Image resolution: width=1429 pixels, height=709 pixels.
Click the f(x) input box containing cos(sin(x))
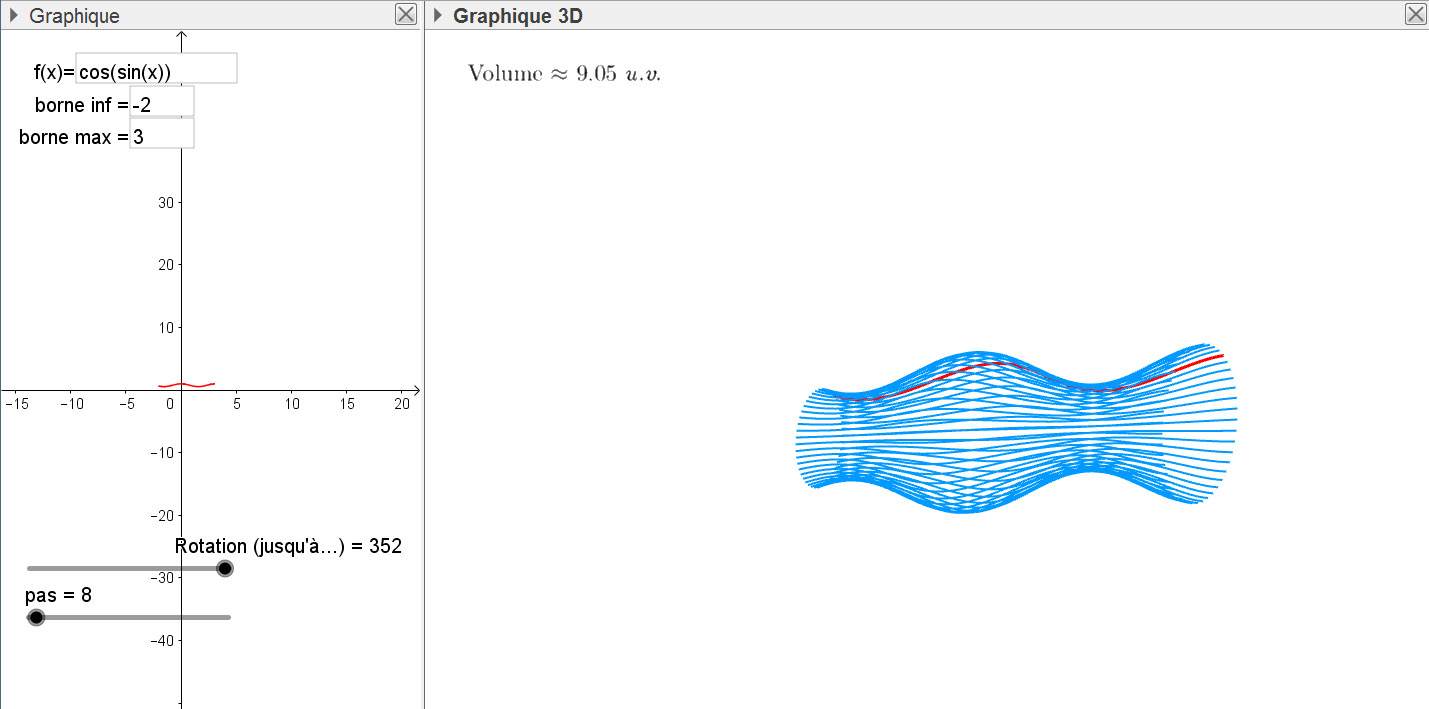(156, 69)
